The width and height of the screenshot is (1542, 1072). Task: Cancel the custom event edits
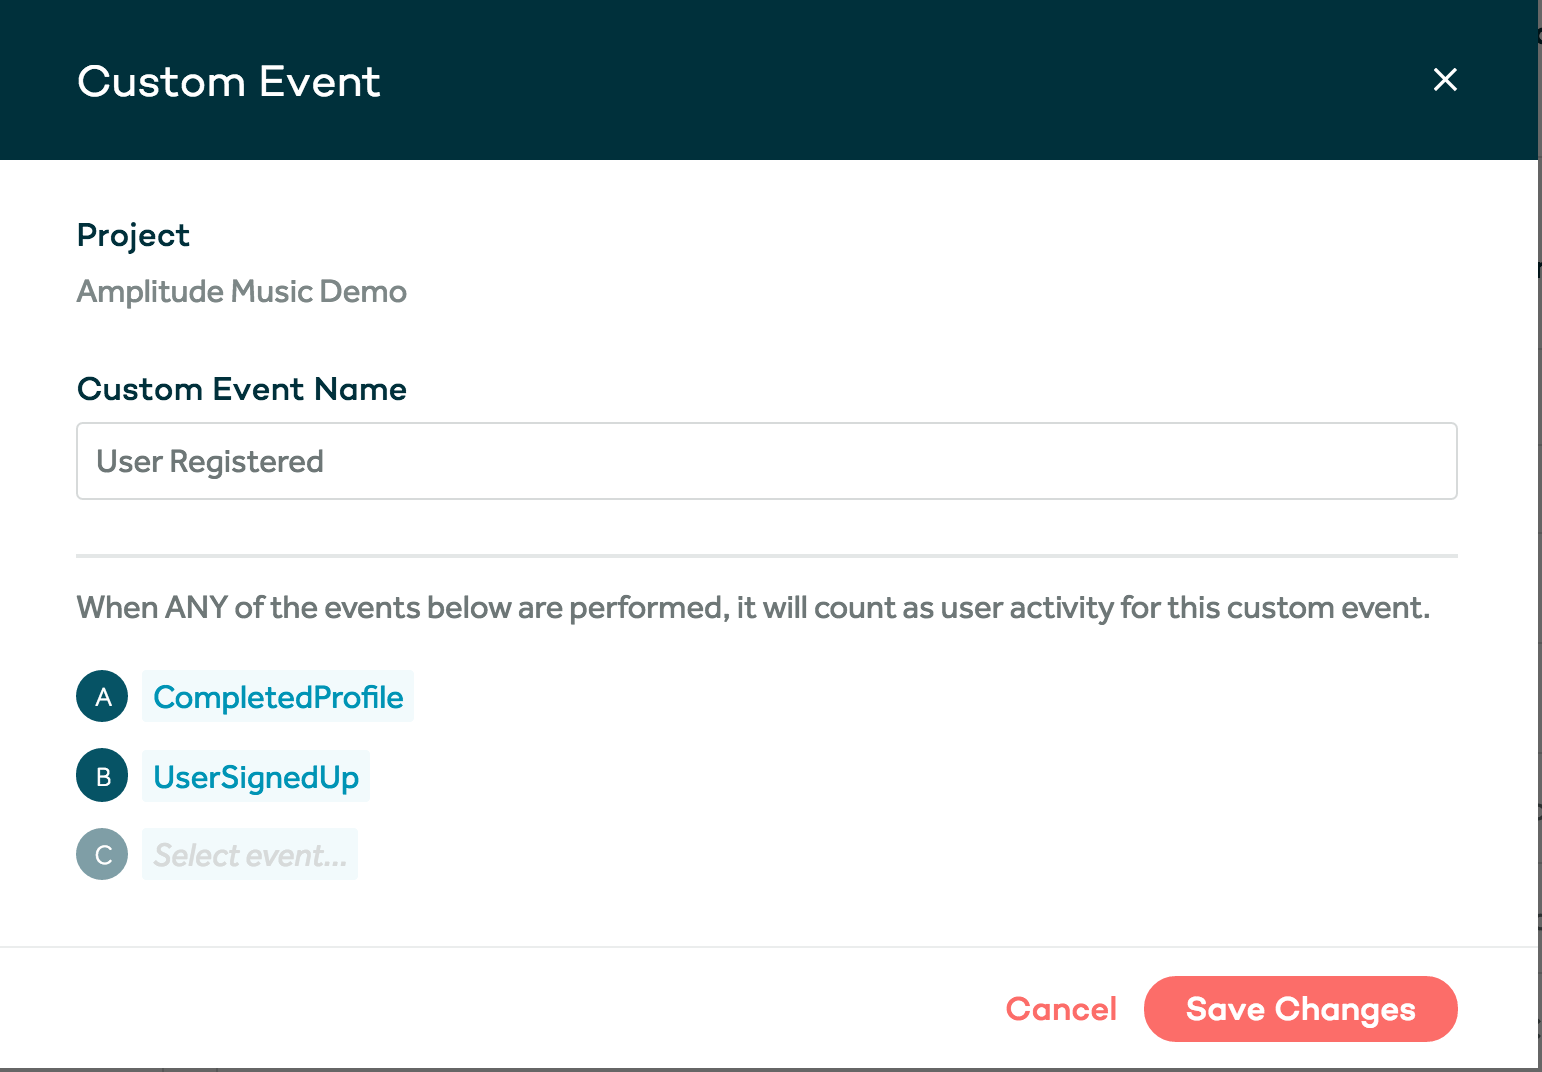[1061, 1009]
